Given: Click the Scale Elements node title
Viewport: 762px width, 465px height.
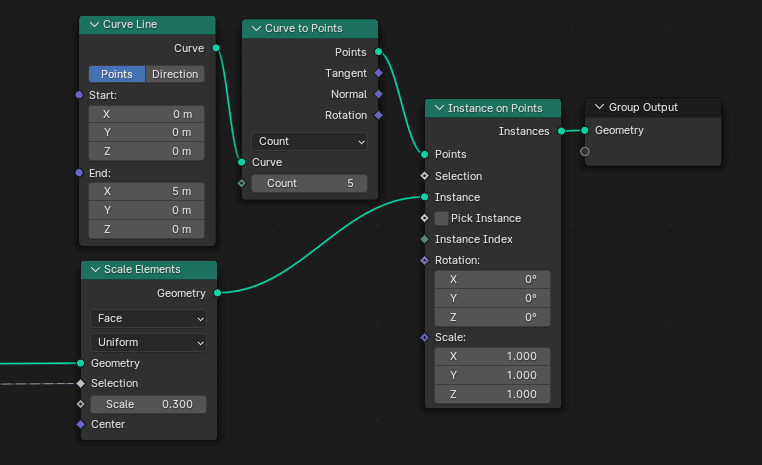Looking at the screenshot, I should [142, 269].
